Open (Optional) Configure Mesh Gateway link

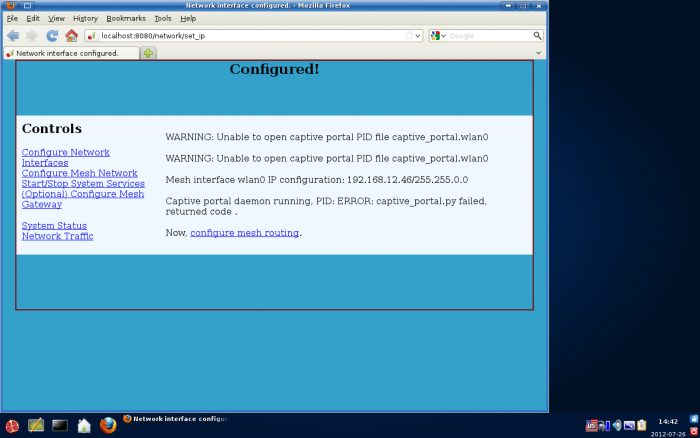[x=83, y=199]
